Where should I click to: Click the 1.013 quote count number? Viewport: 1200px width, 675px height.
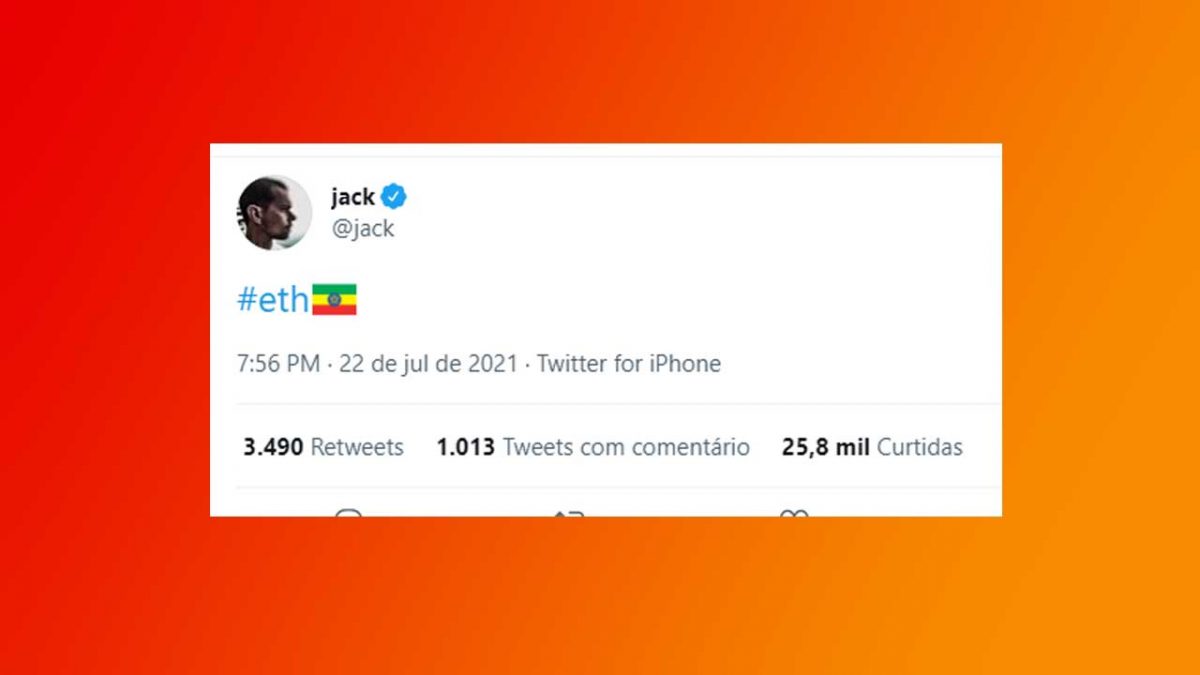(465, 447)
